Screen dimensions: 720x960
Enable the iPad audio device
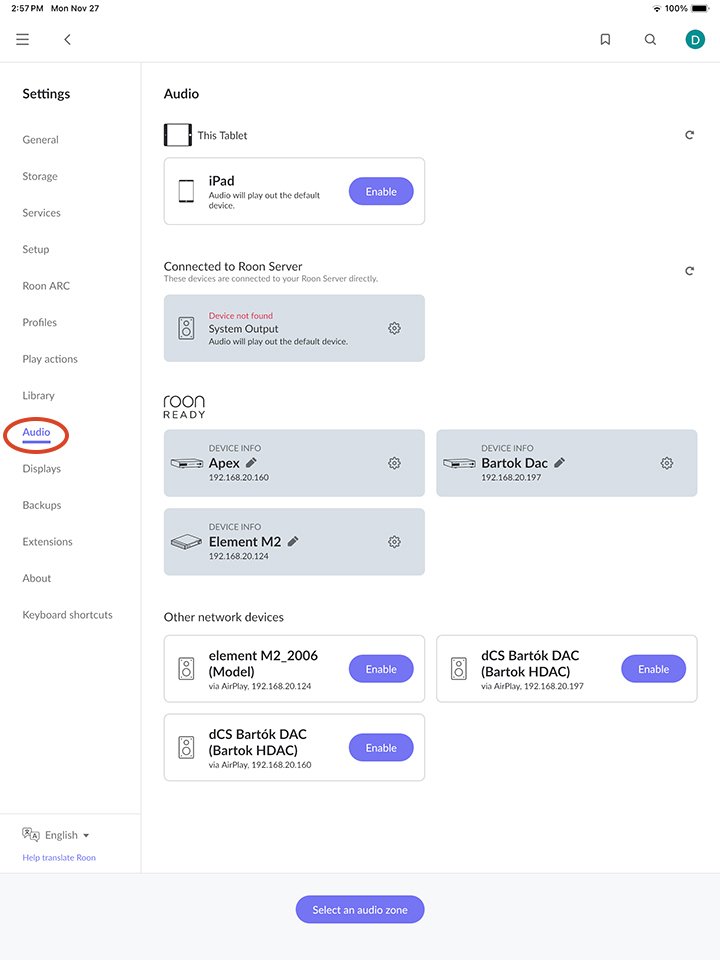380,190
